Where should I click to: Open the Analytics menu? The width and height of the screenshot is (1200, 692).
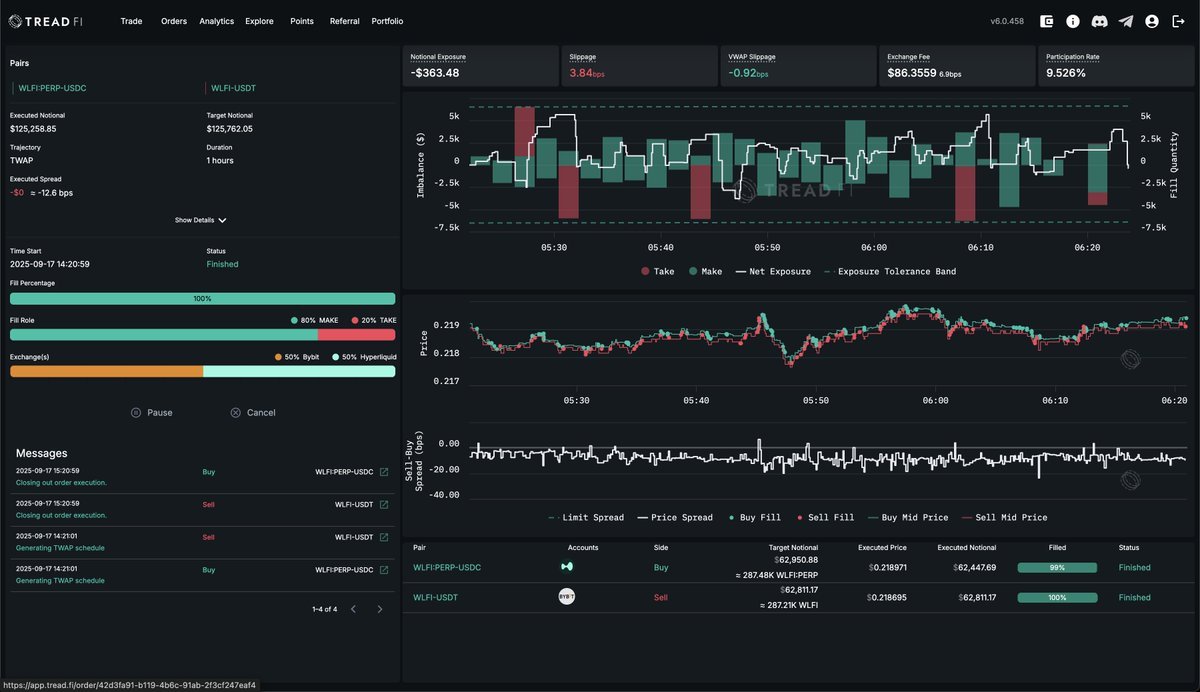point(216,21)
